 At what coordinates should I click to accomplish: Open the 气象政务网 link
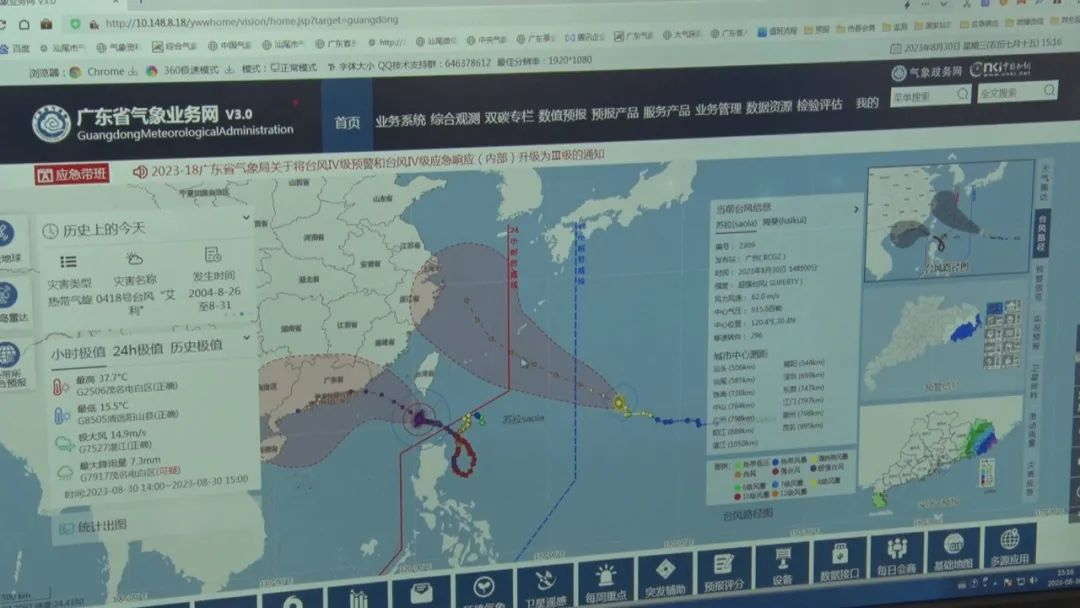926,72
